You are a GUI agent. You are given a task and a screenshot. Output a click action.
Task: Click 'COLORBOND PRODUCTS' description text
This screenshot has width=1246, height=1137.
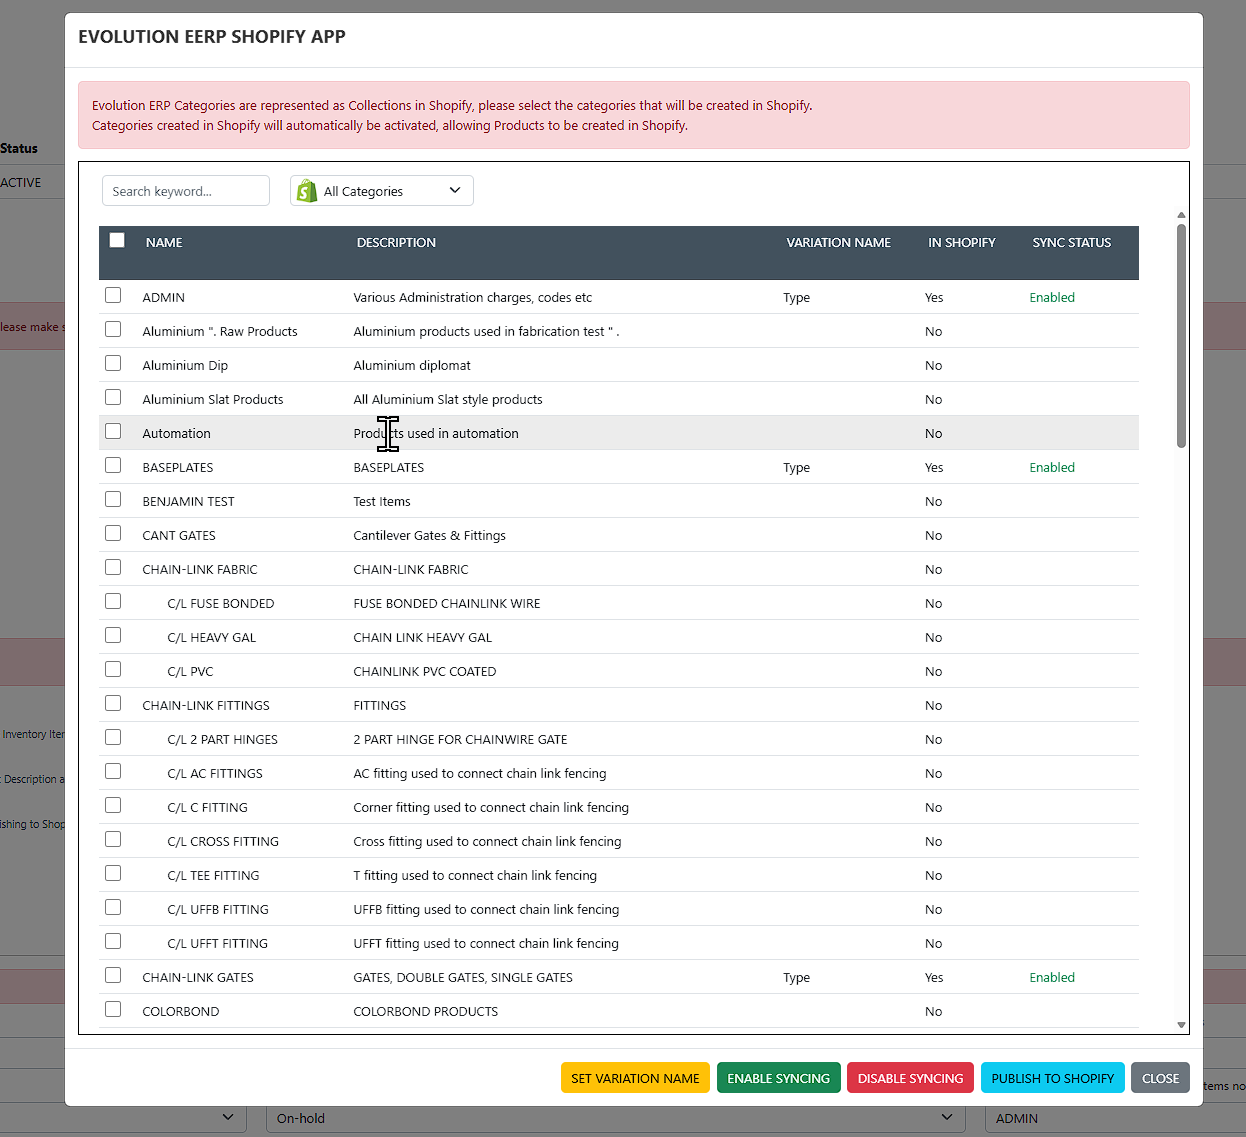(x=426, y=1012)
